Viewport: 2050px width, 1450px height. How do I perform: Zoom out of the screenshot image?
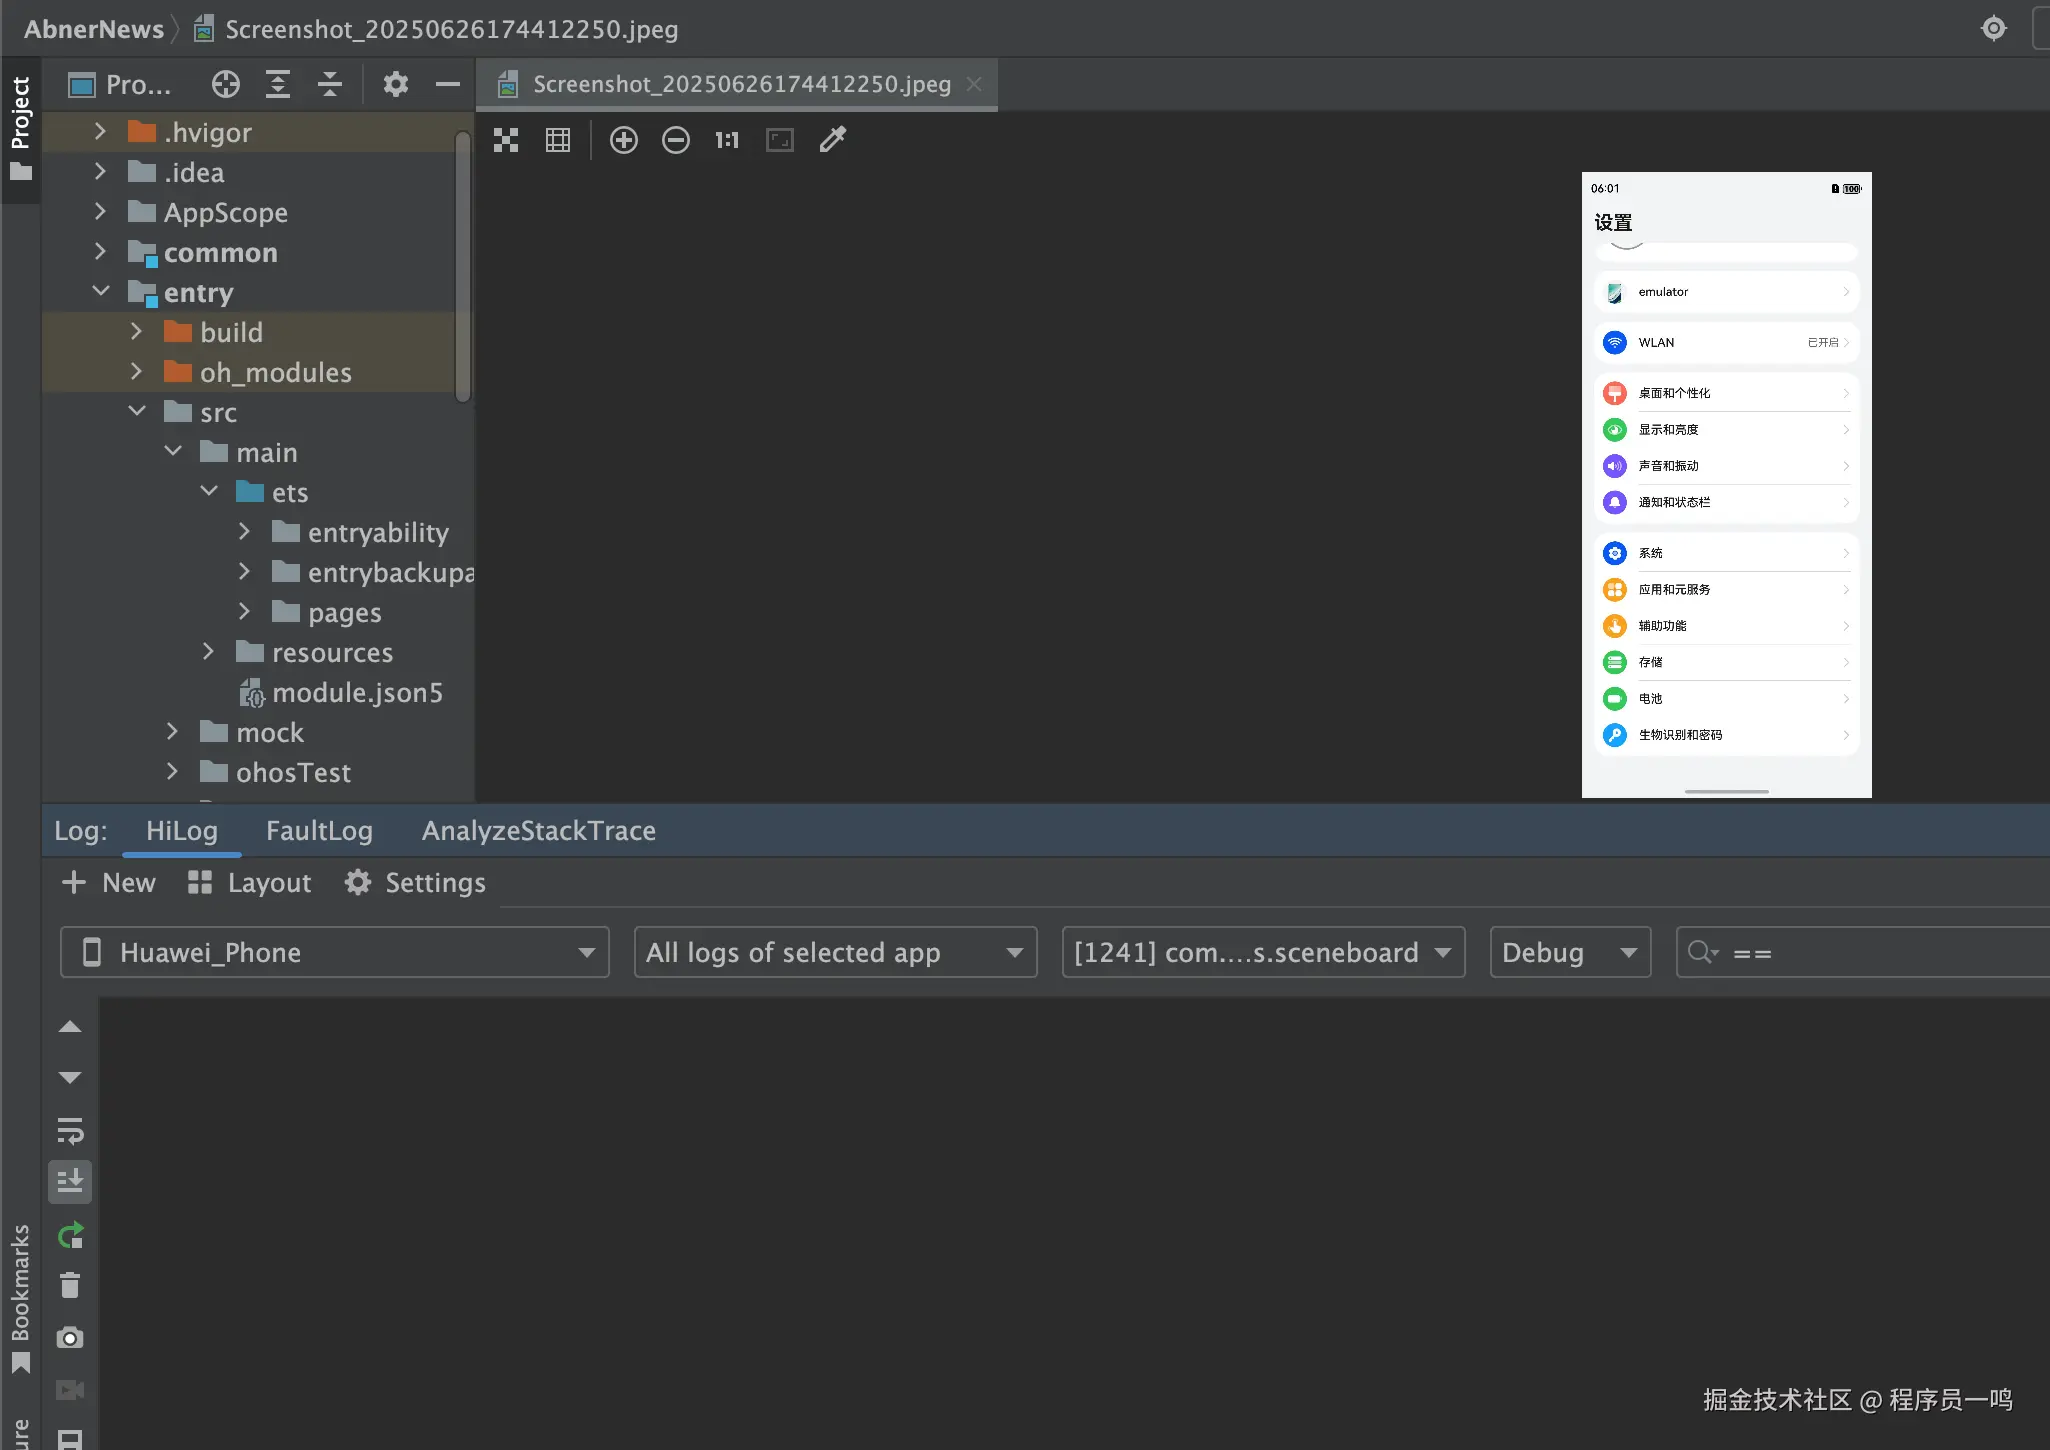[x=676, y=140]
